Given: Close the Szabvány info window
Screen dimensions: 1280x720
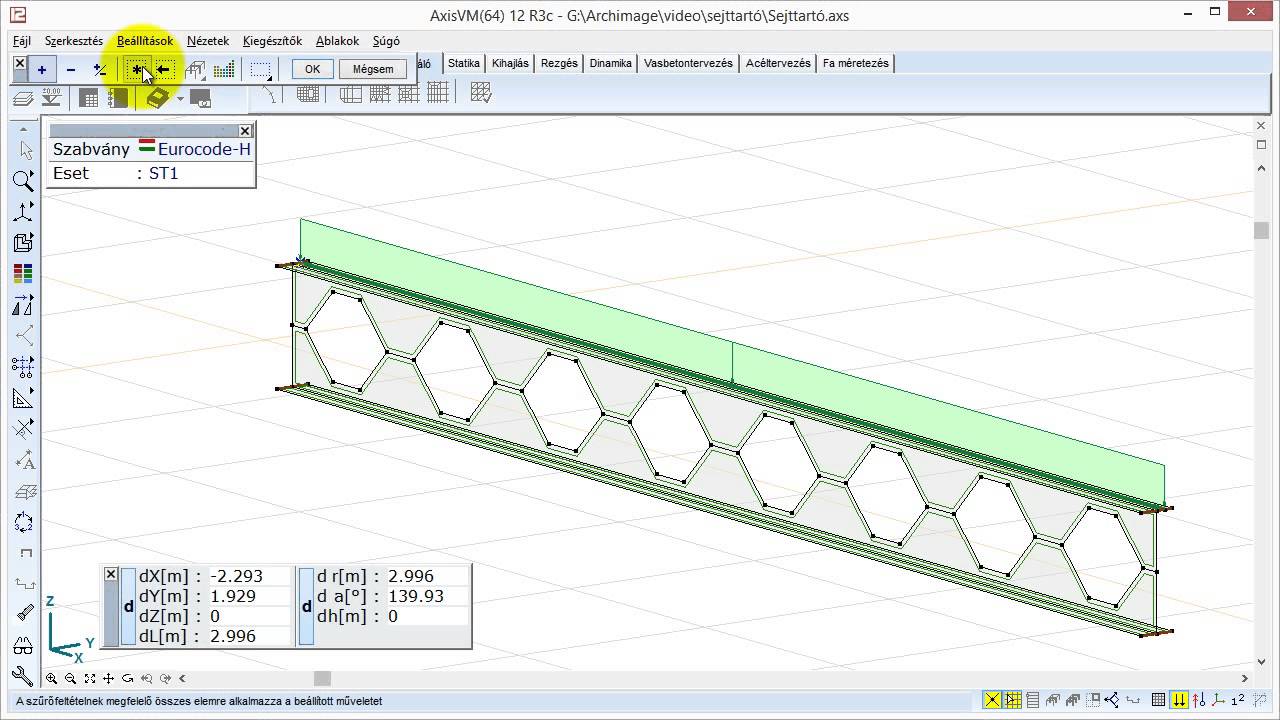Looking at the screenshot, I should pos(245,131).
